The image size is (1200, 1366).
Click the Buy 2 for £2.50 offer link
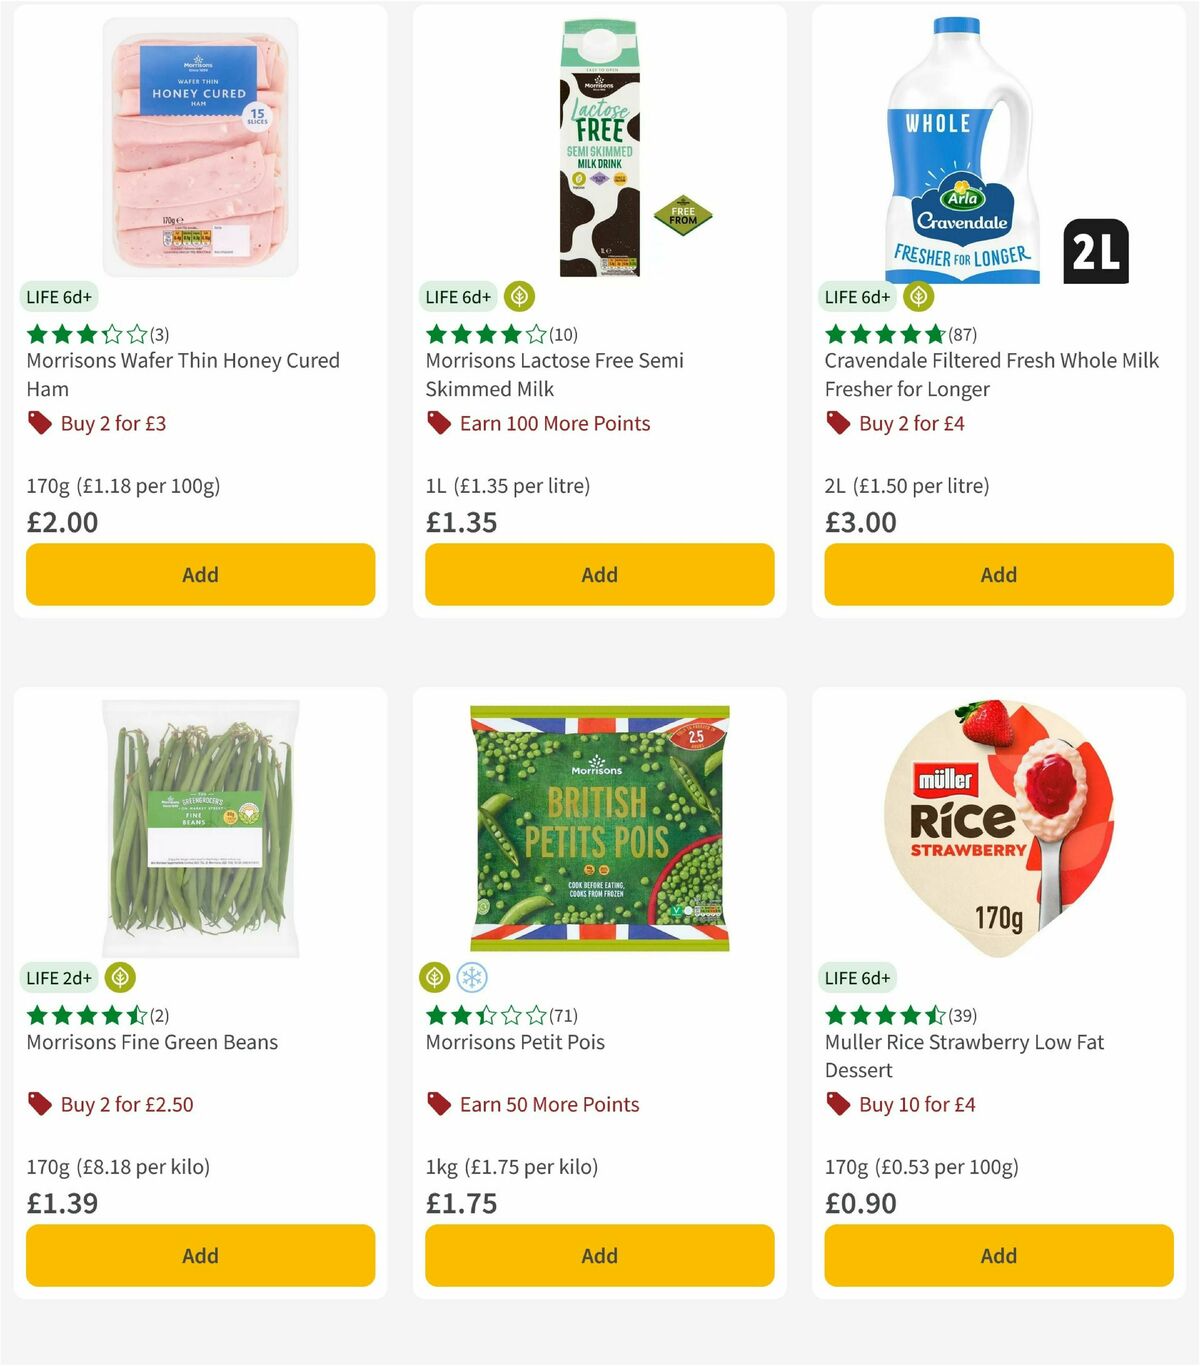point(127,1104)
